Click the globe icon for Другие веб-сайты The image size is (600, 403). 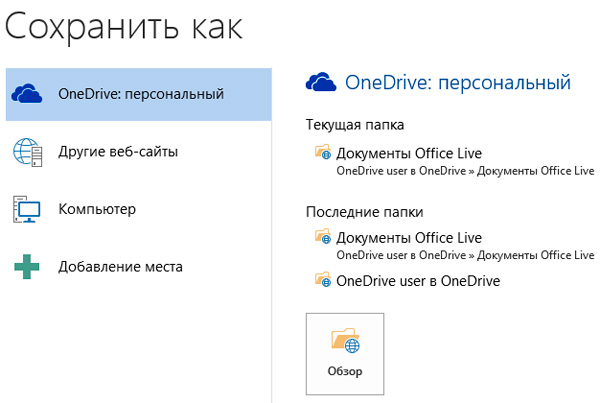coord(27,152)
